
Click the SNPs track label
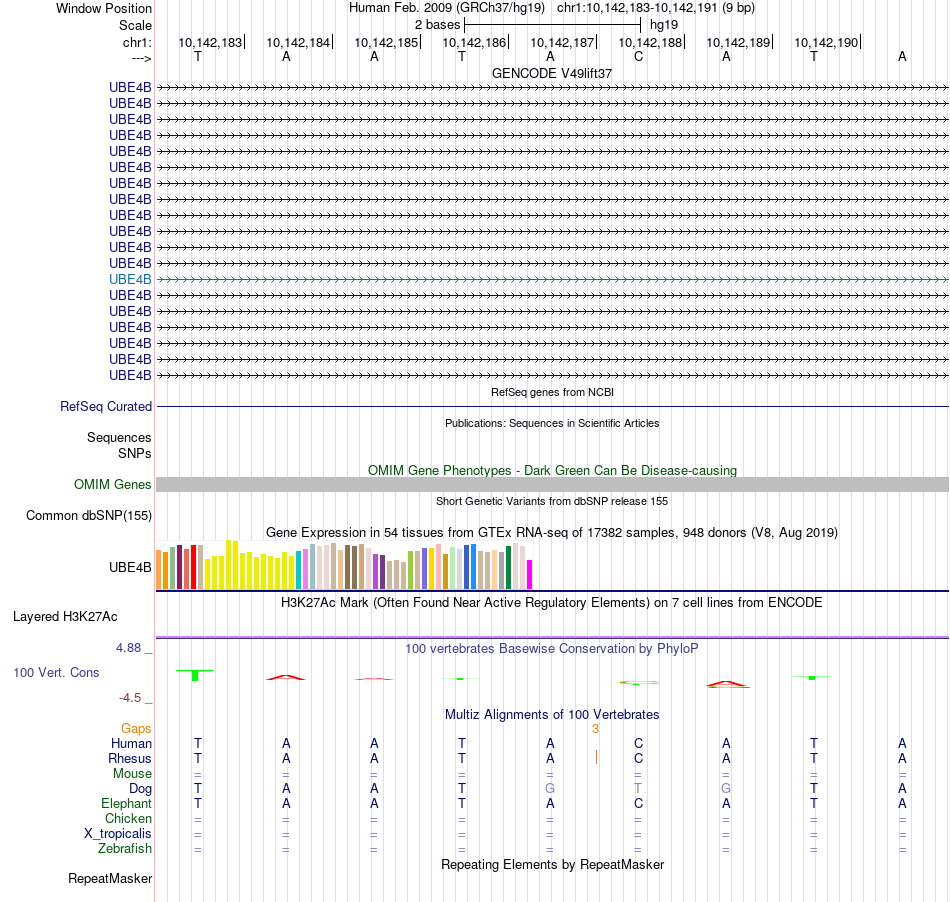click(135, 453)
